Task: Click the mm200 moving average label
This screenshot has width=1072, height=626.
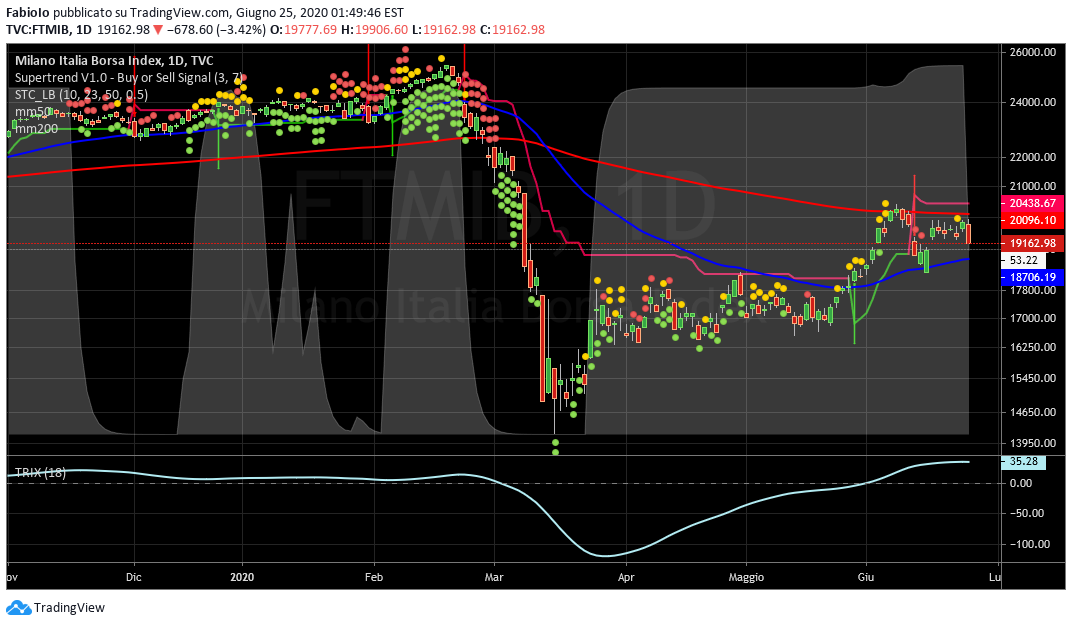Action: point(37,128)
